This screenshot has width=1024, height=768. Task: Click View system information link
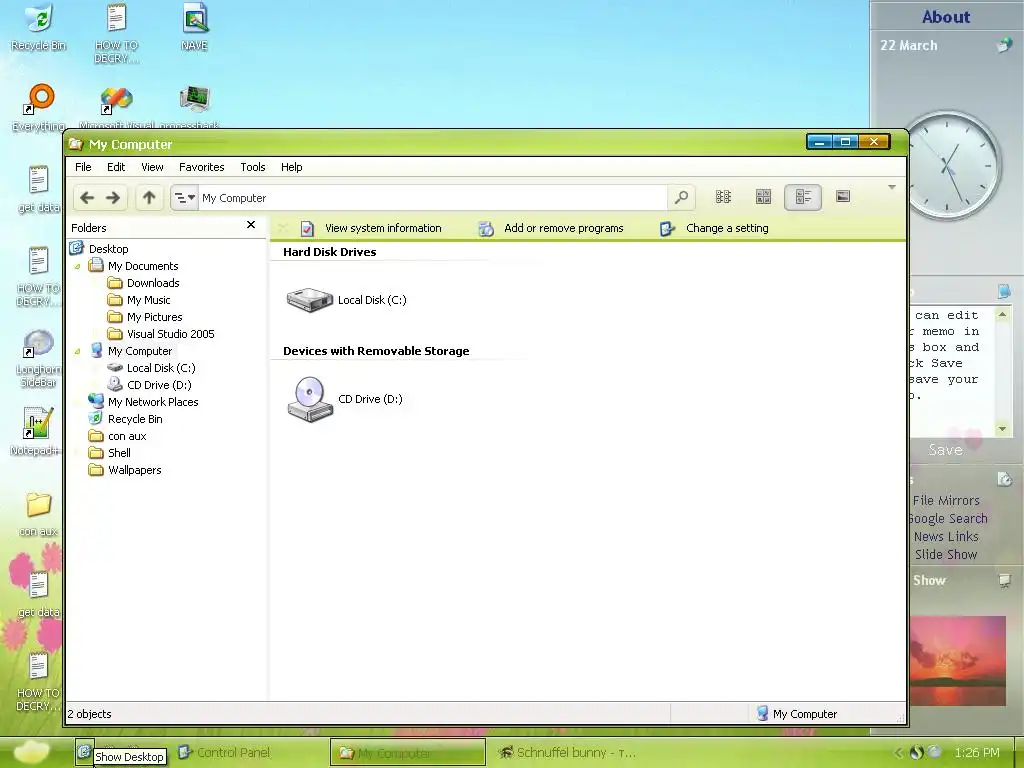click(383, 228)
